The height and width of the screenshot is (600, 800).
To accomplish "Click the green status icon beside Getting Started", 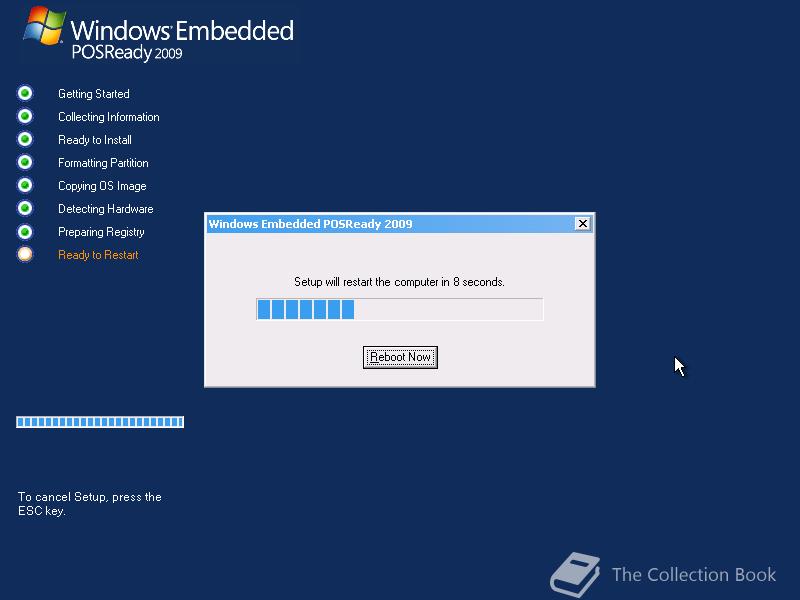I will 24,93.
